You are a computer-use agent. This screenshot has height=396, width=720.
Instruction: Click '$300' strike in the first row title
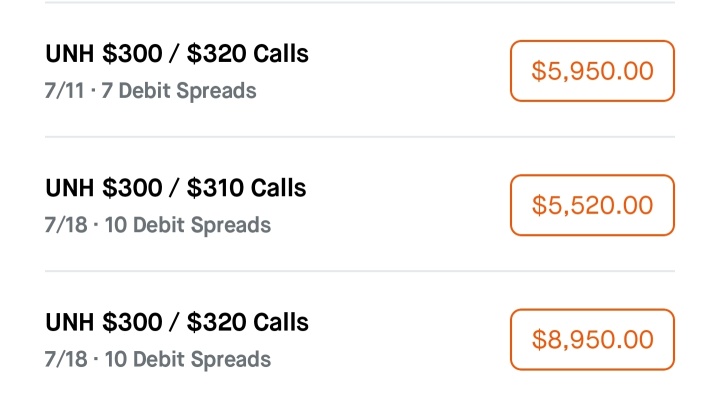tap(132, 54)
